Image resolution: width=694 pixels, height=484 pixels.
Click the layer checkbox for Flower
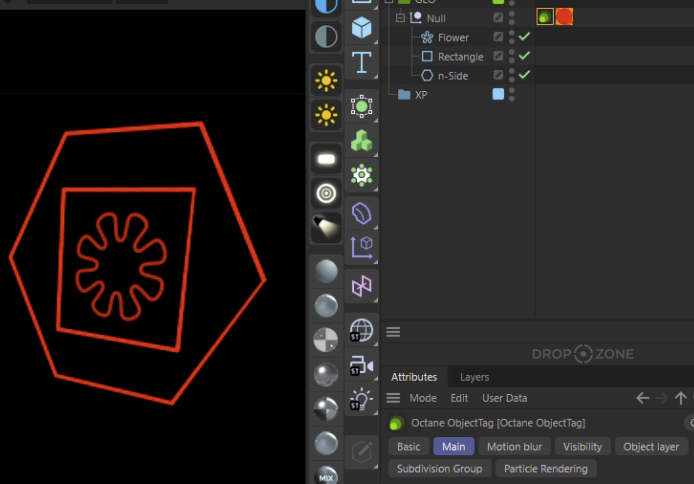(x=498, y=37)
